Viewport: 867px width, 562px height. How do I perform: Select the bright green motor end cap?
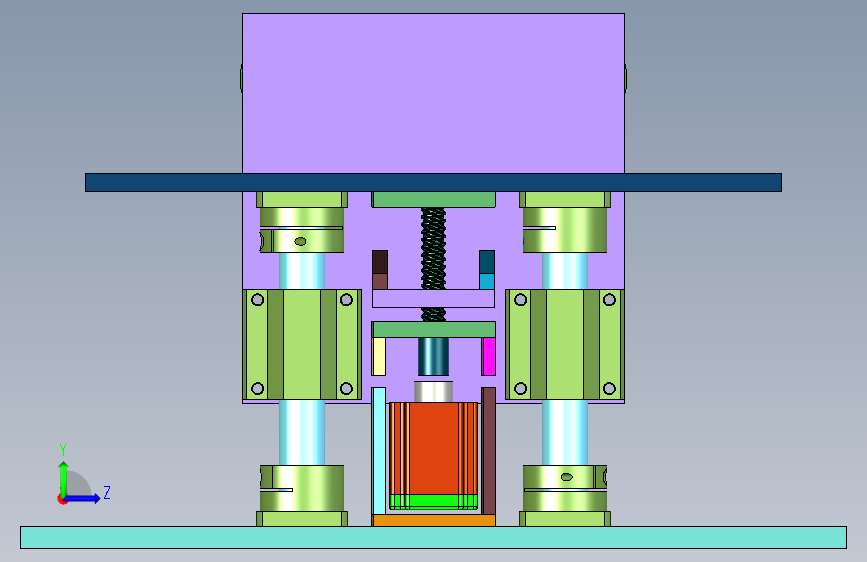(x=434, y=502)
